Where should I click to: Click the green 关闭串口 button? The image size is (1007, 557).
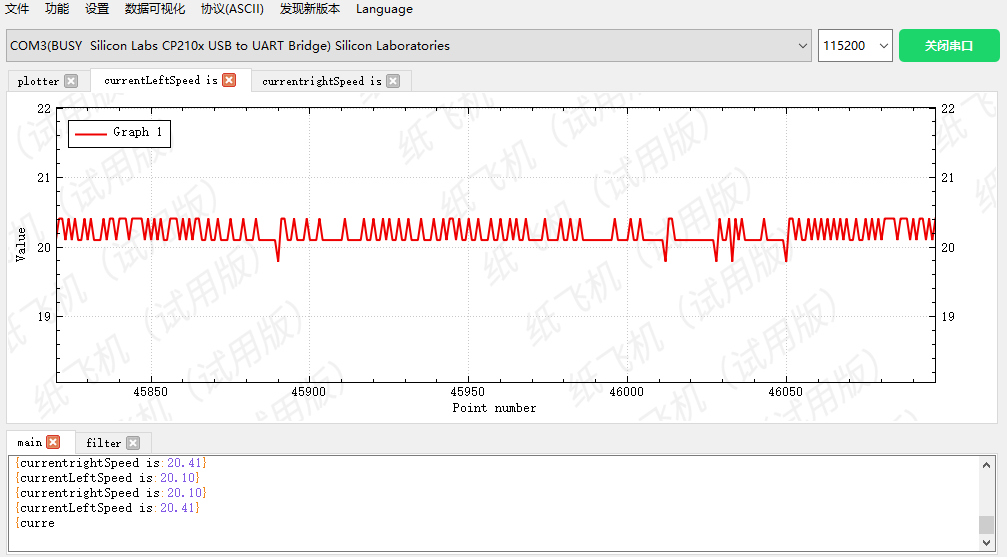tap(948, 46)
